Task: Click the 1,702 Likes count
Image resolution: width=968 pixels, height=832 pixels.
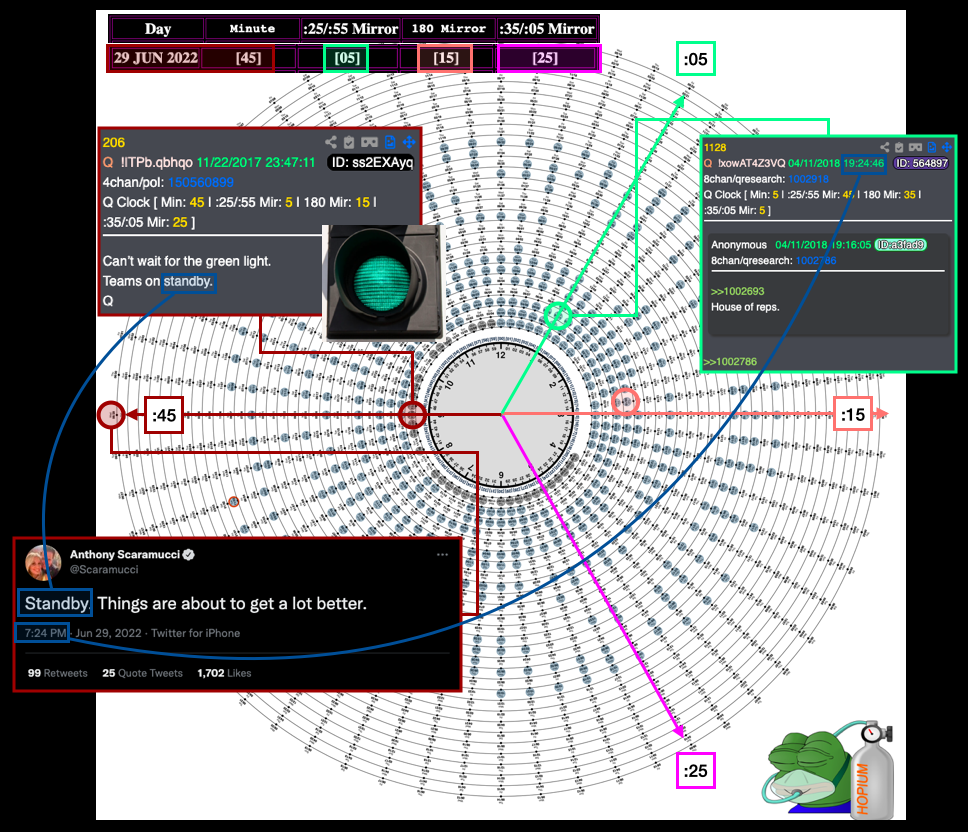Action: pos(224,673)
